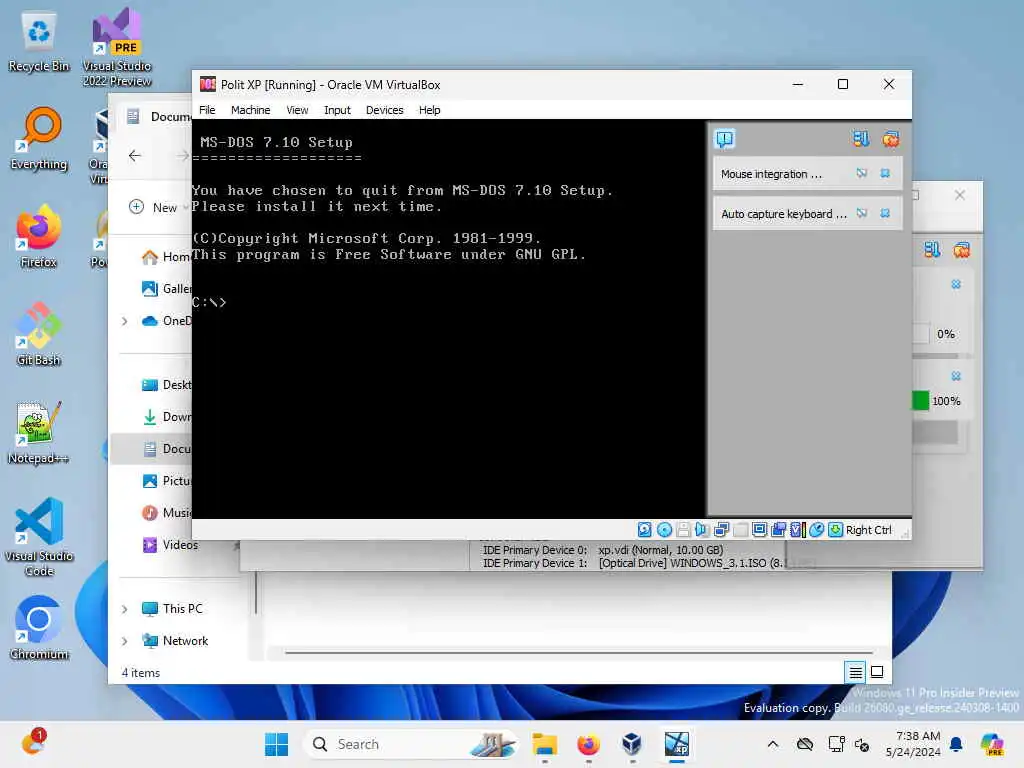Click the back arrow in File Explorer
1024x768 pixels.
(135, 155)
